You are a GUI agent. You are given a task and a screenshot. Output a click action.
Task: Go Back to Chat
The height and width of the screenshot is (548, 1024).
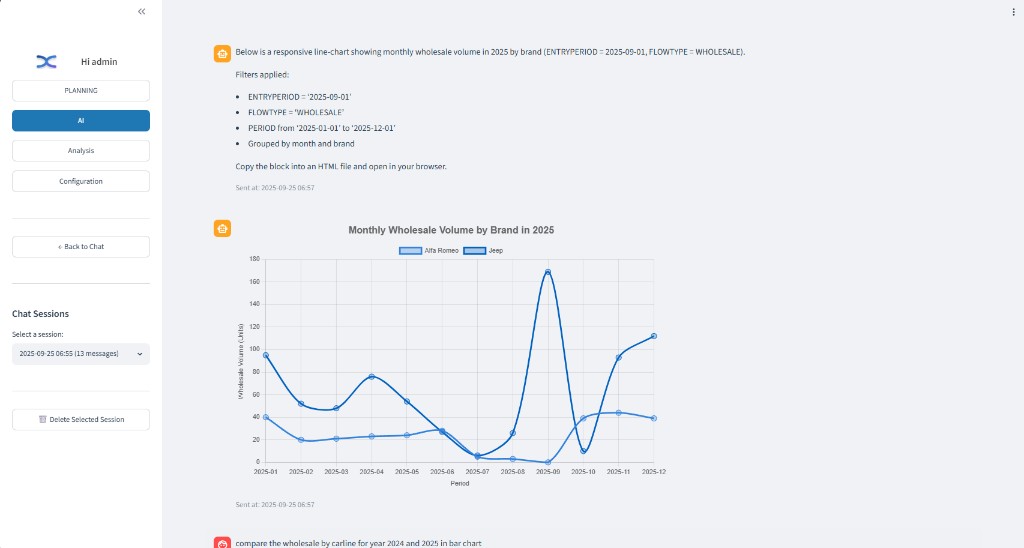81,247
